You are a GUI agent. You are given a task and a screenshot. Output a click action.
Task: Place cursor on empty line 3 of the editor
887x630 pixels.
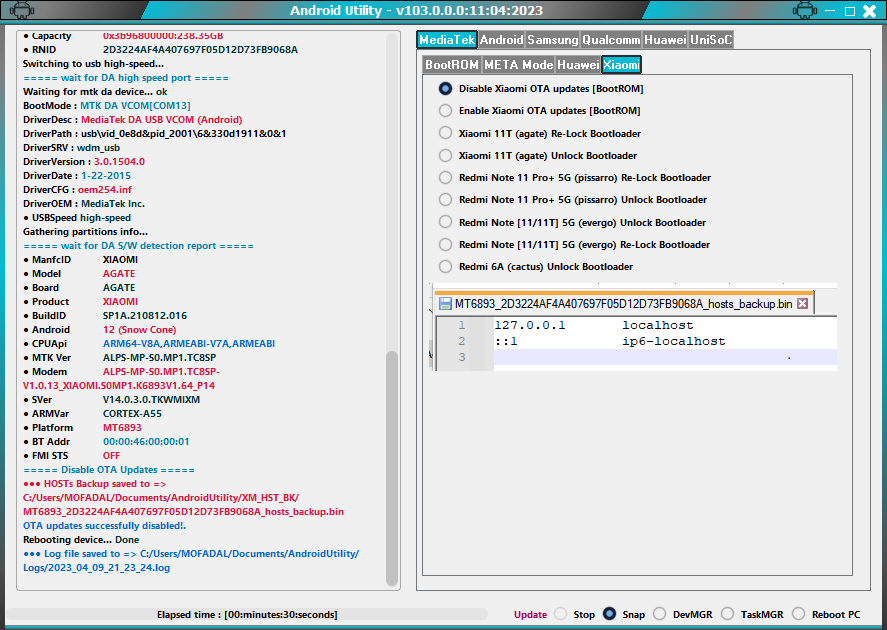click(x=665, y=357)
